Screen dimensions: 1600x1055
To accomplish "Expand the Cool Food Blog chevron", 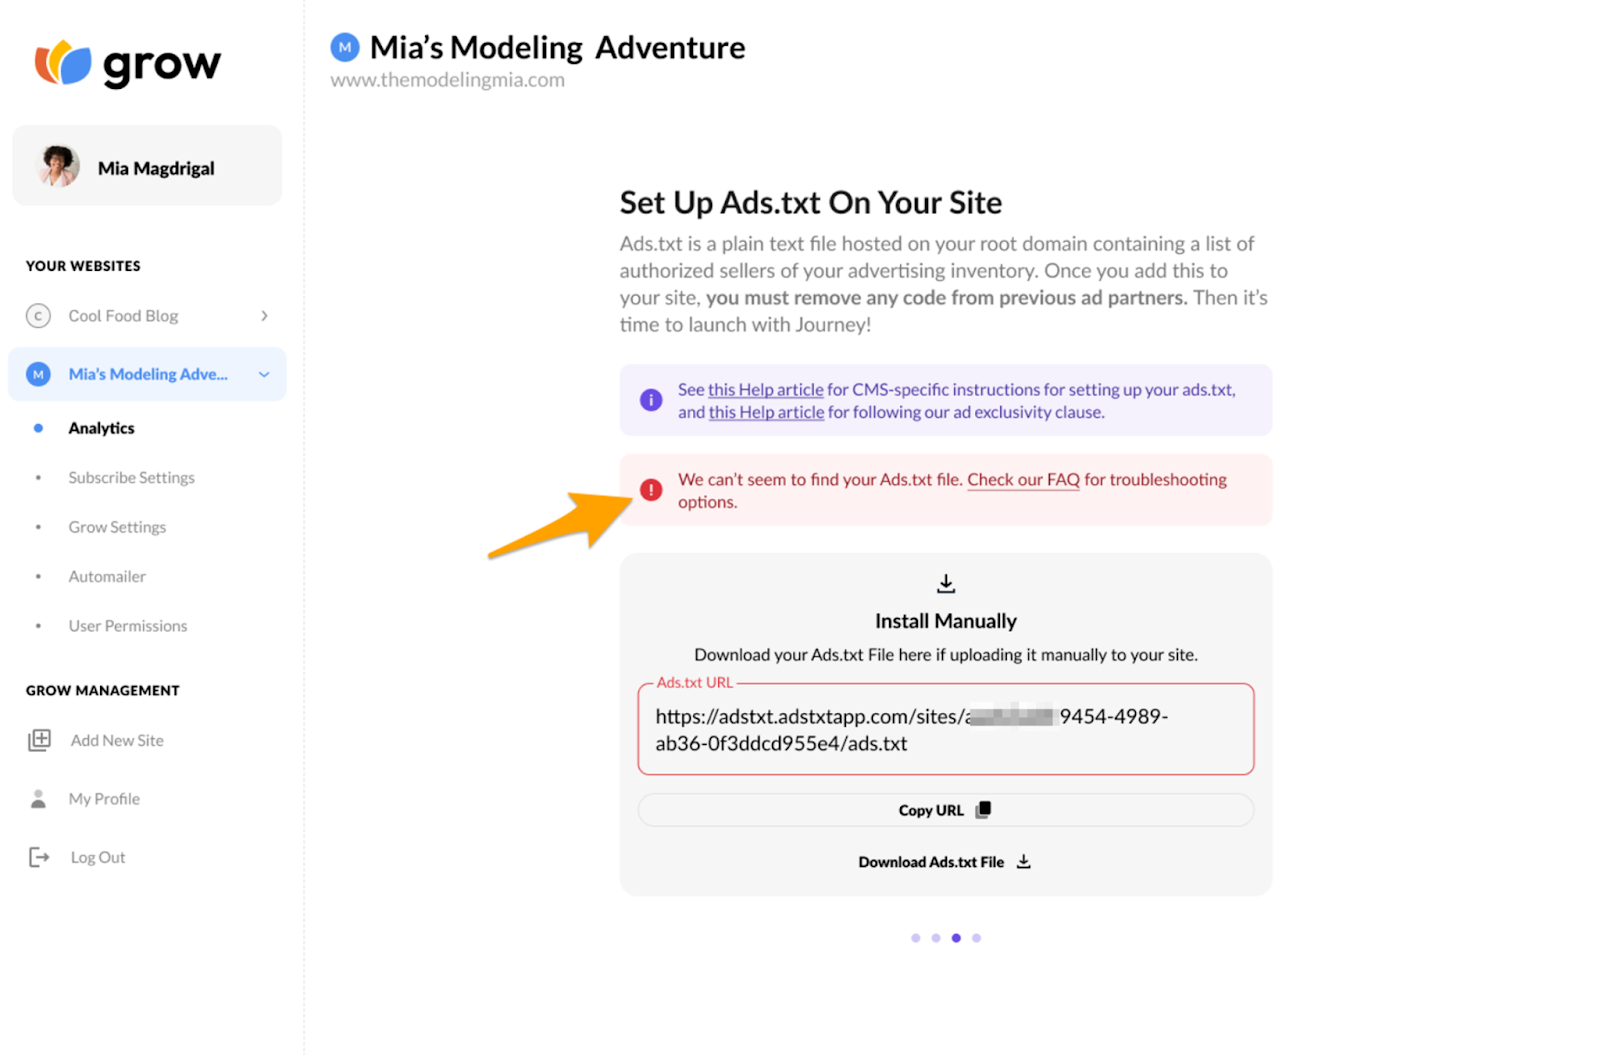I will 264,316.
